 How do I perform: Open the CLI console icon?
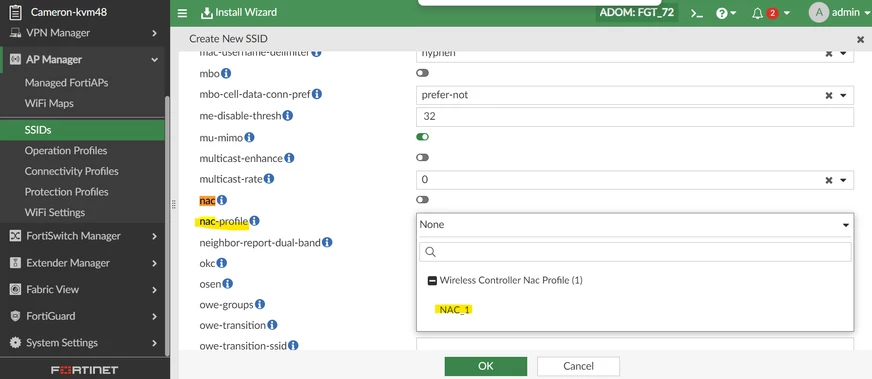coord(697,13)
